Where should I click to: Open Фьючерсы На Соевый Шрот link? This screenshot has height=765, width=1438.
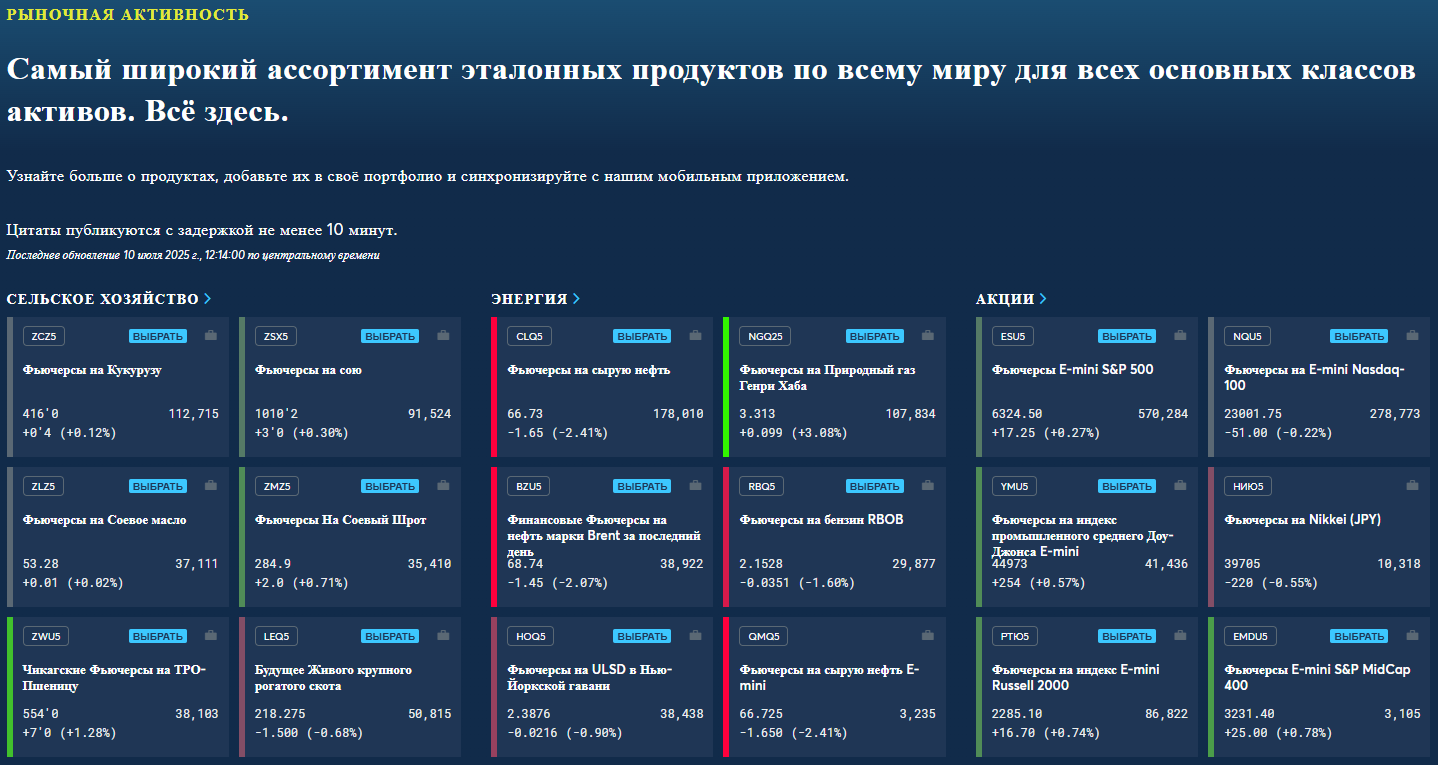pos(340,520)
